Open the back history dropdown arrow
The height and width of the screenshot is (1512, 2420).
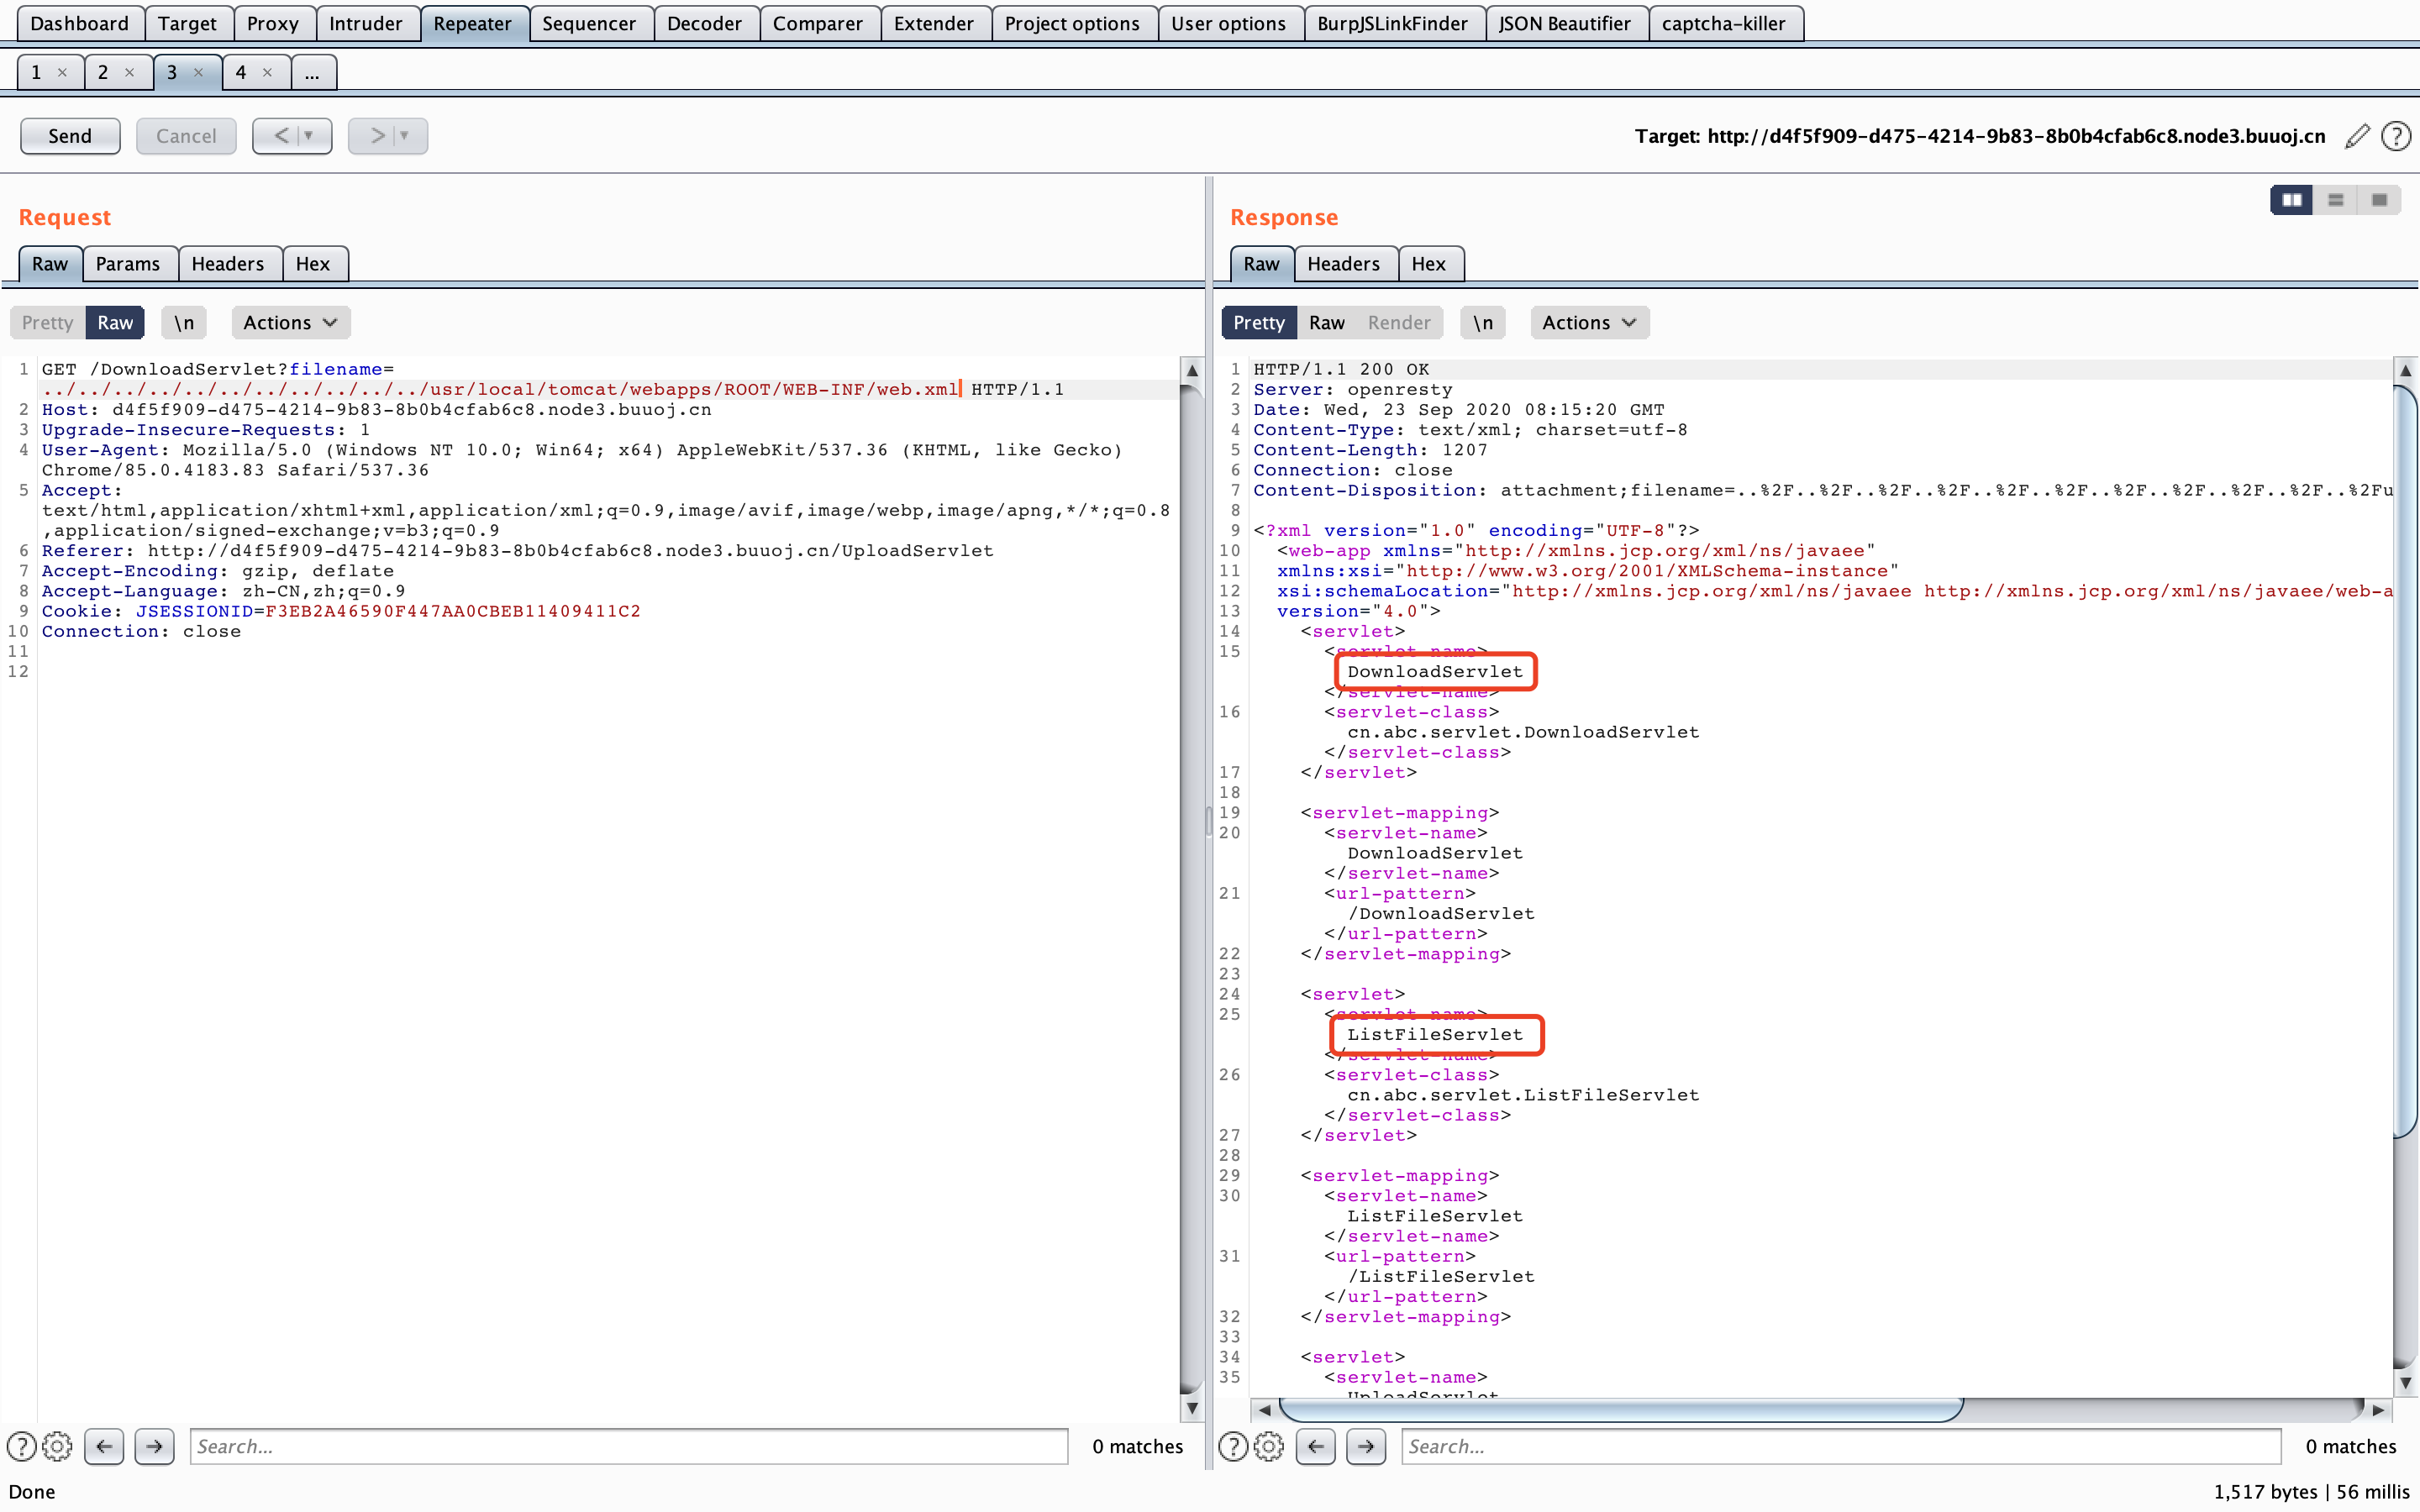point(309,136)
